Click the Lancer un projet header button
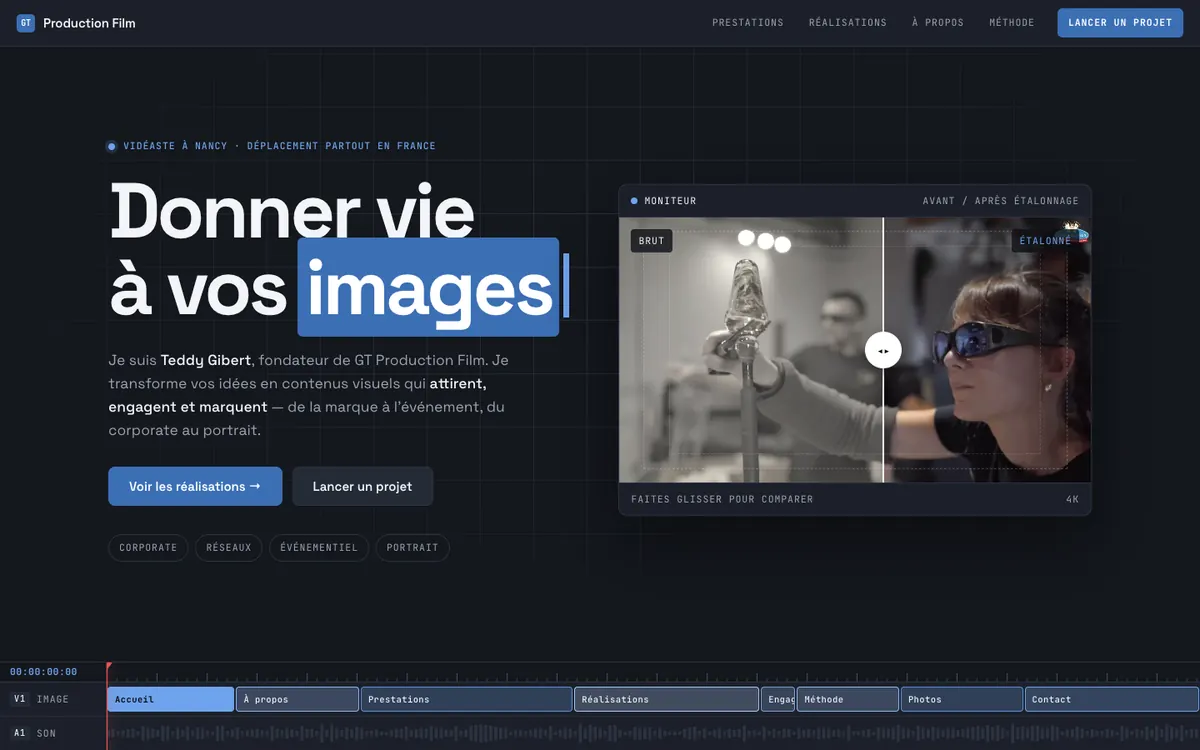The image size is (1200, 750). [1120, 23]
